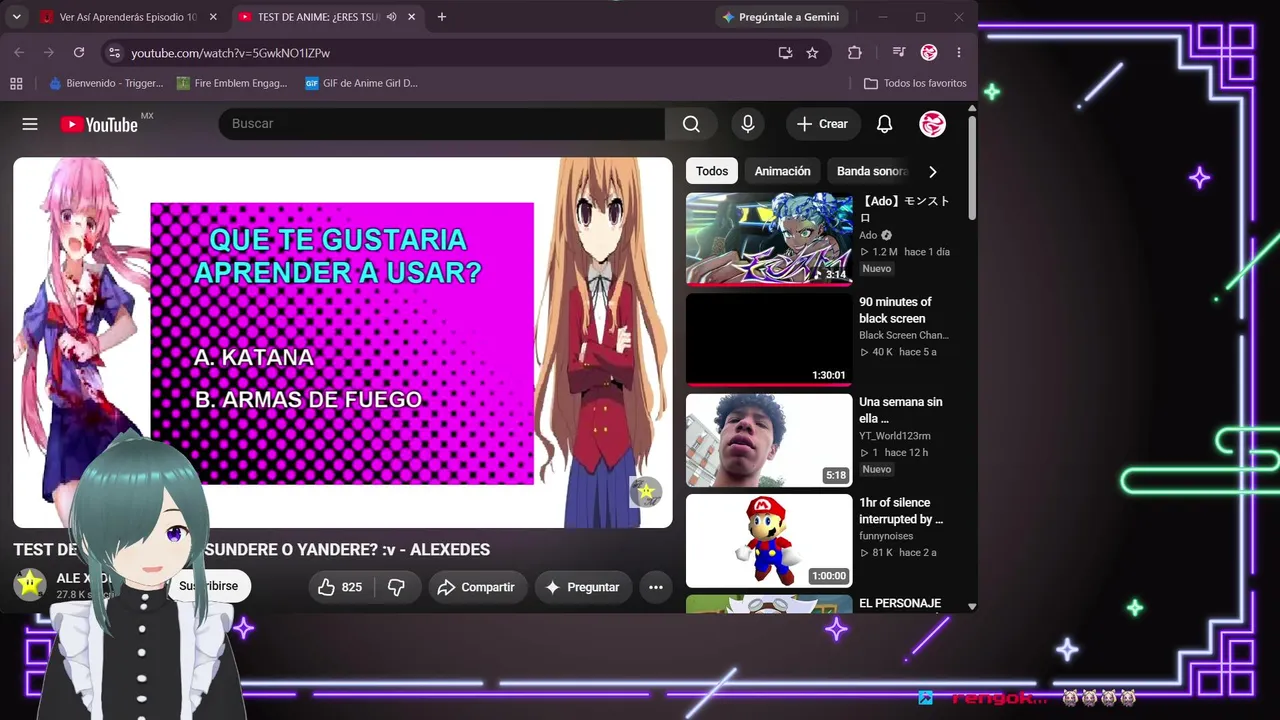Viewport: 1280px width, 720px height.
Task: Close the TEST DE ANIME tab
Action: pyautogui.click(x=411, y=17)
